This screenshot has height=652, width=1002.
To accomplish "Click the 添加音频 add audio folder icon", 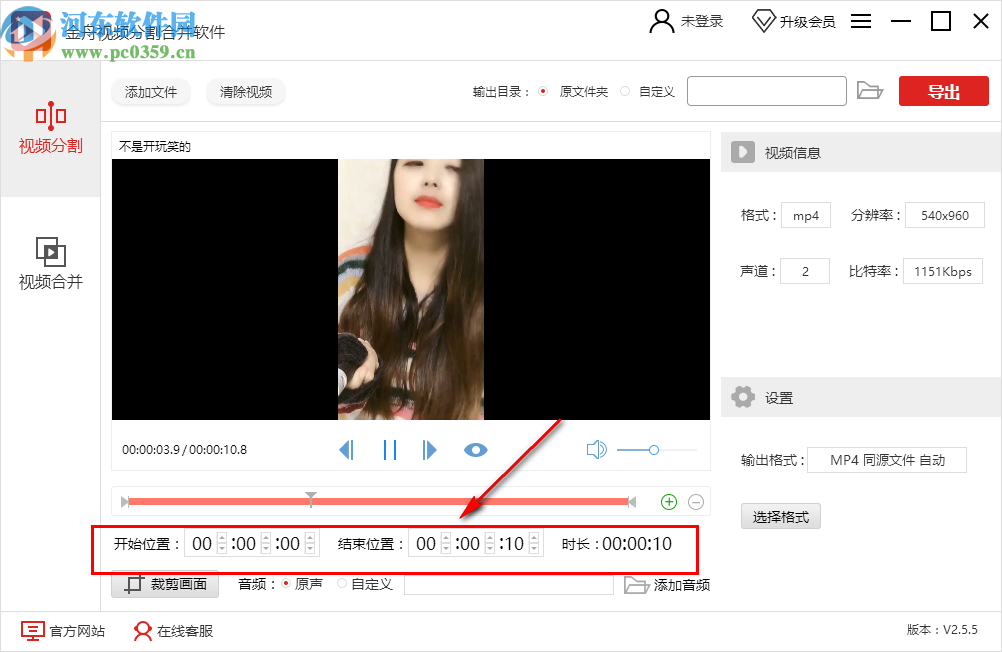I will 638,585.
